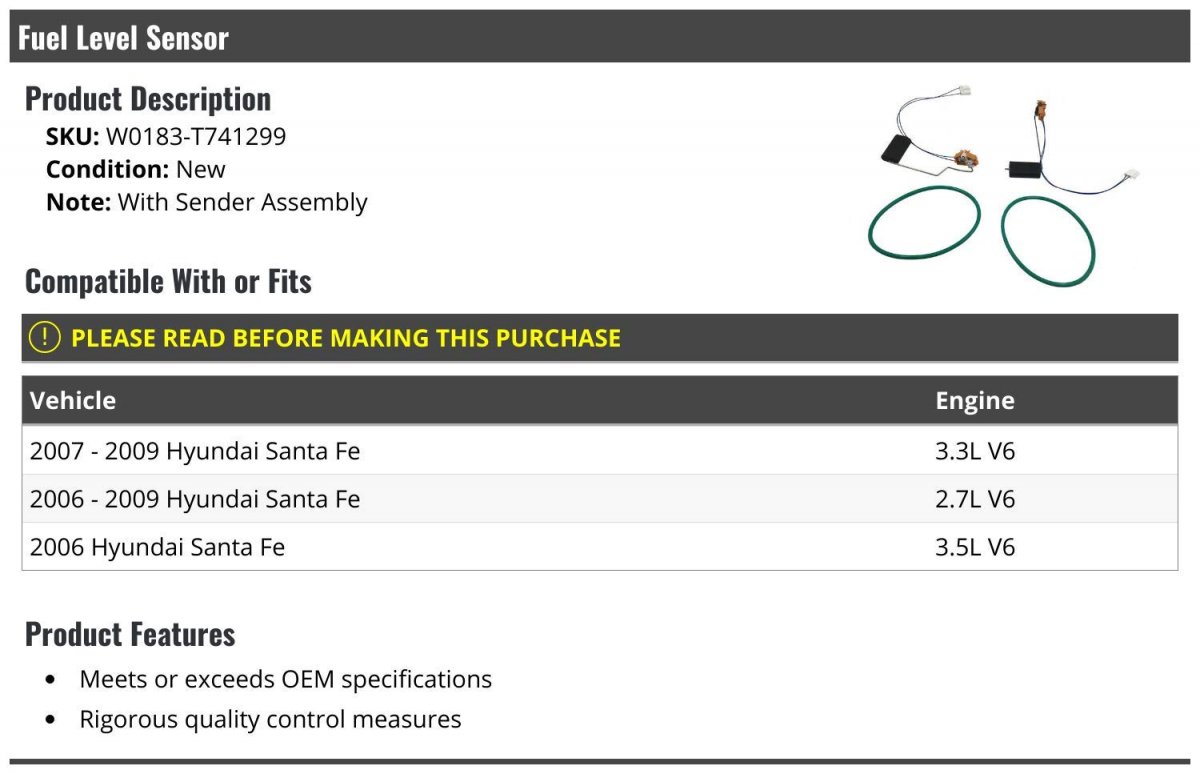Image resolution: width=1200 pixels, height=774 pixels.
Task: Click the Product Description heading
Action: [x=148, y=99]
